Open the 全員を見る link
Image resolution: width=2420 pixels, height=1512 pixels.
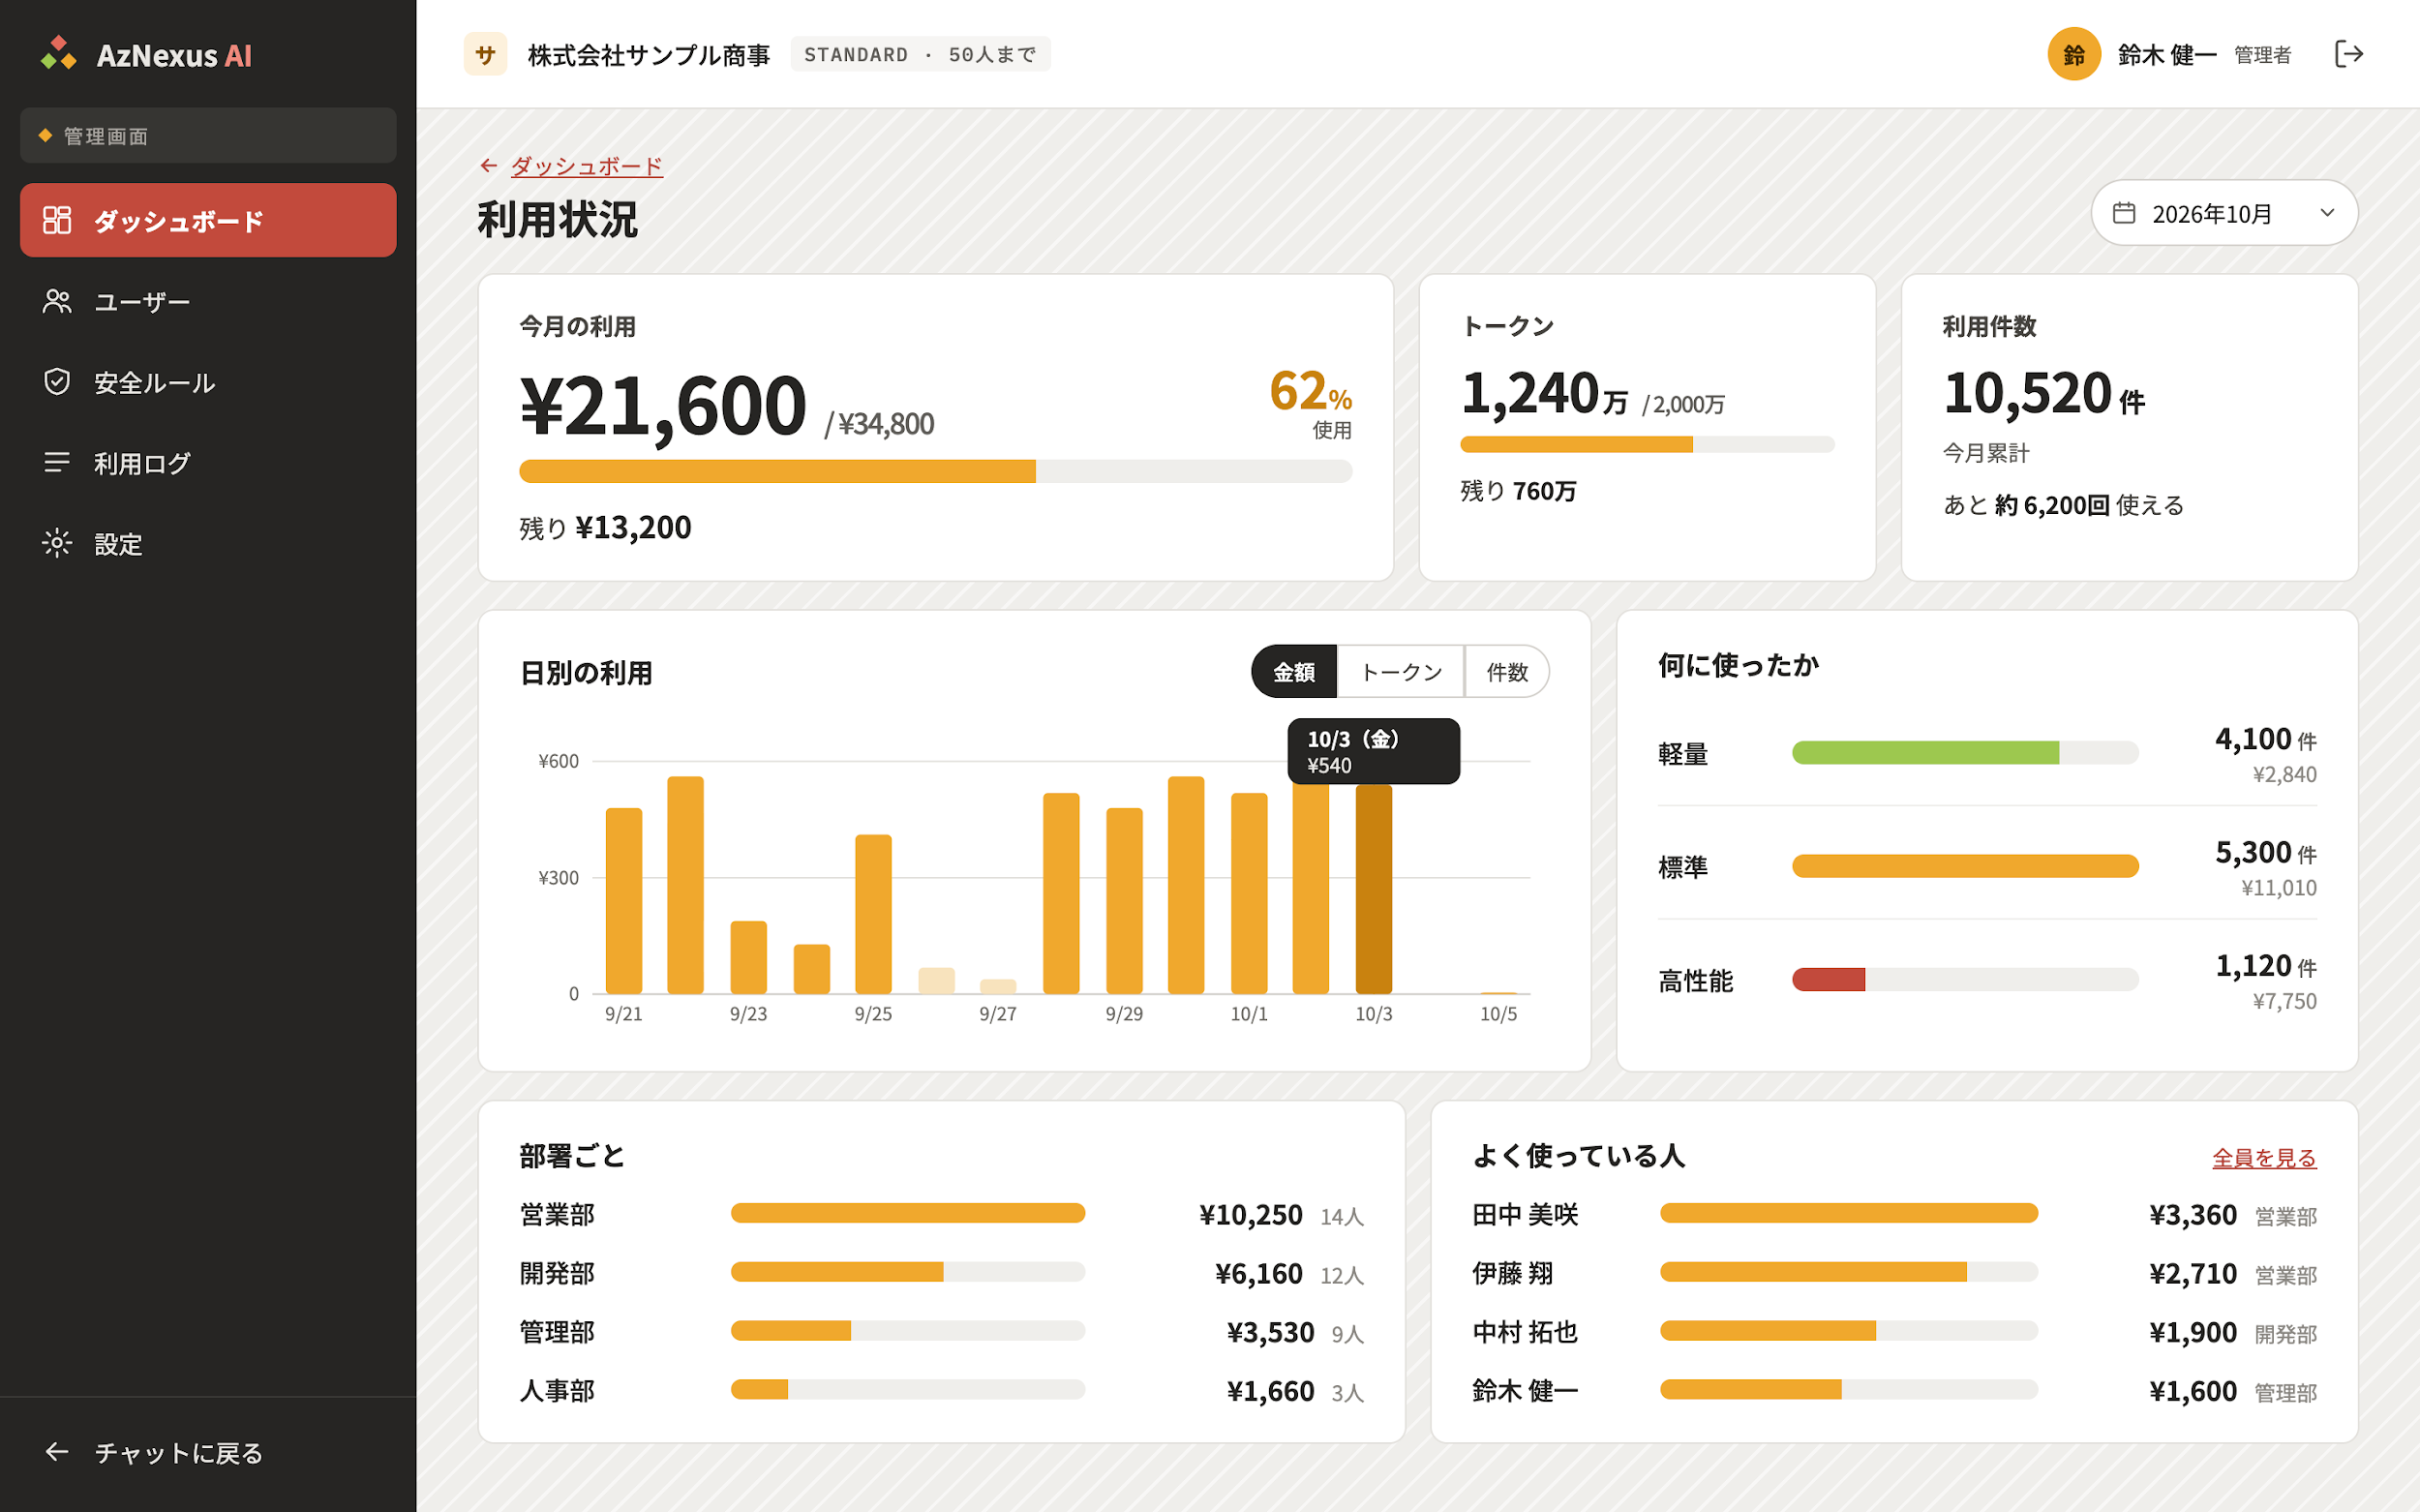(x=2264, y=1157)
